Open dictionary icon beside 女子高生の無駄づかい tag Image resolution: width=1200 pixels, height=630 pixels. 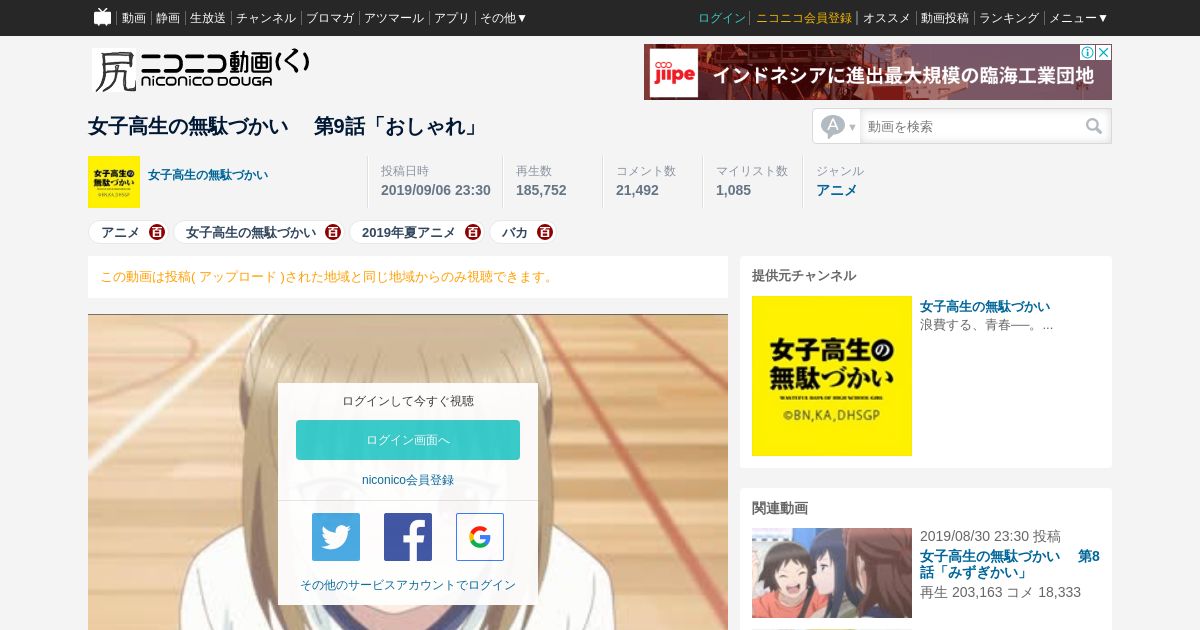coord(333,232)
